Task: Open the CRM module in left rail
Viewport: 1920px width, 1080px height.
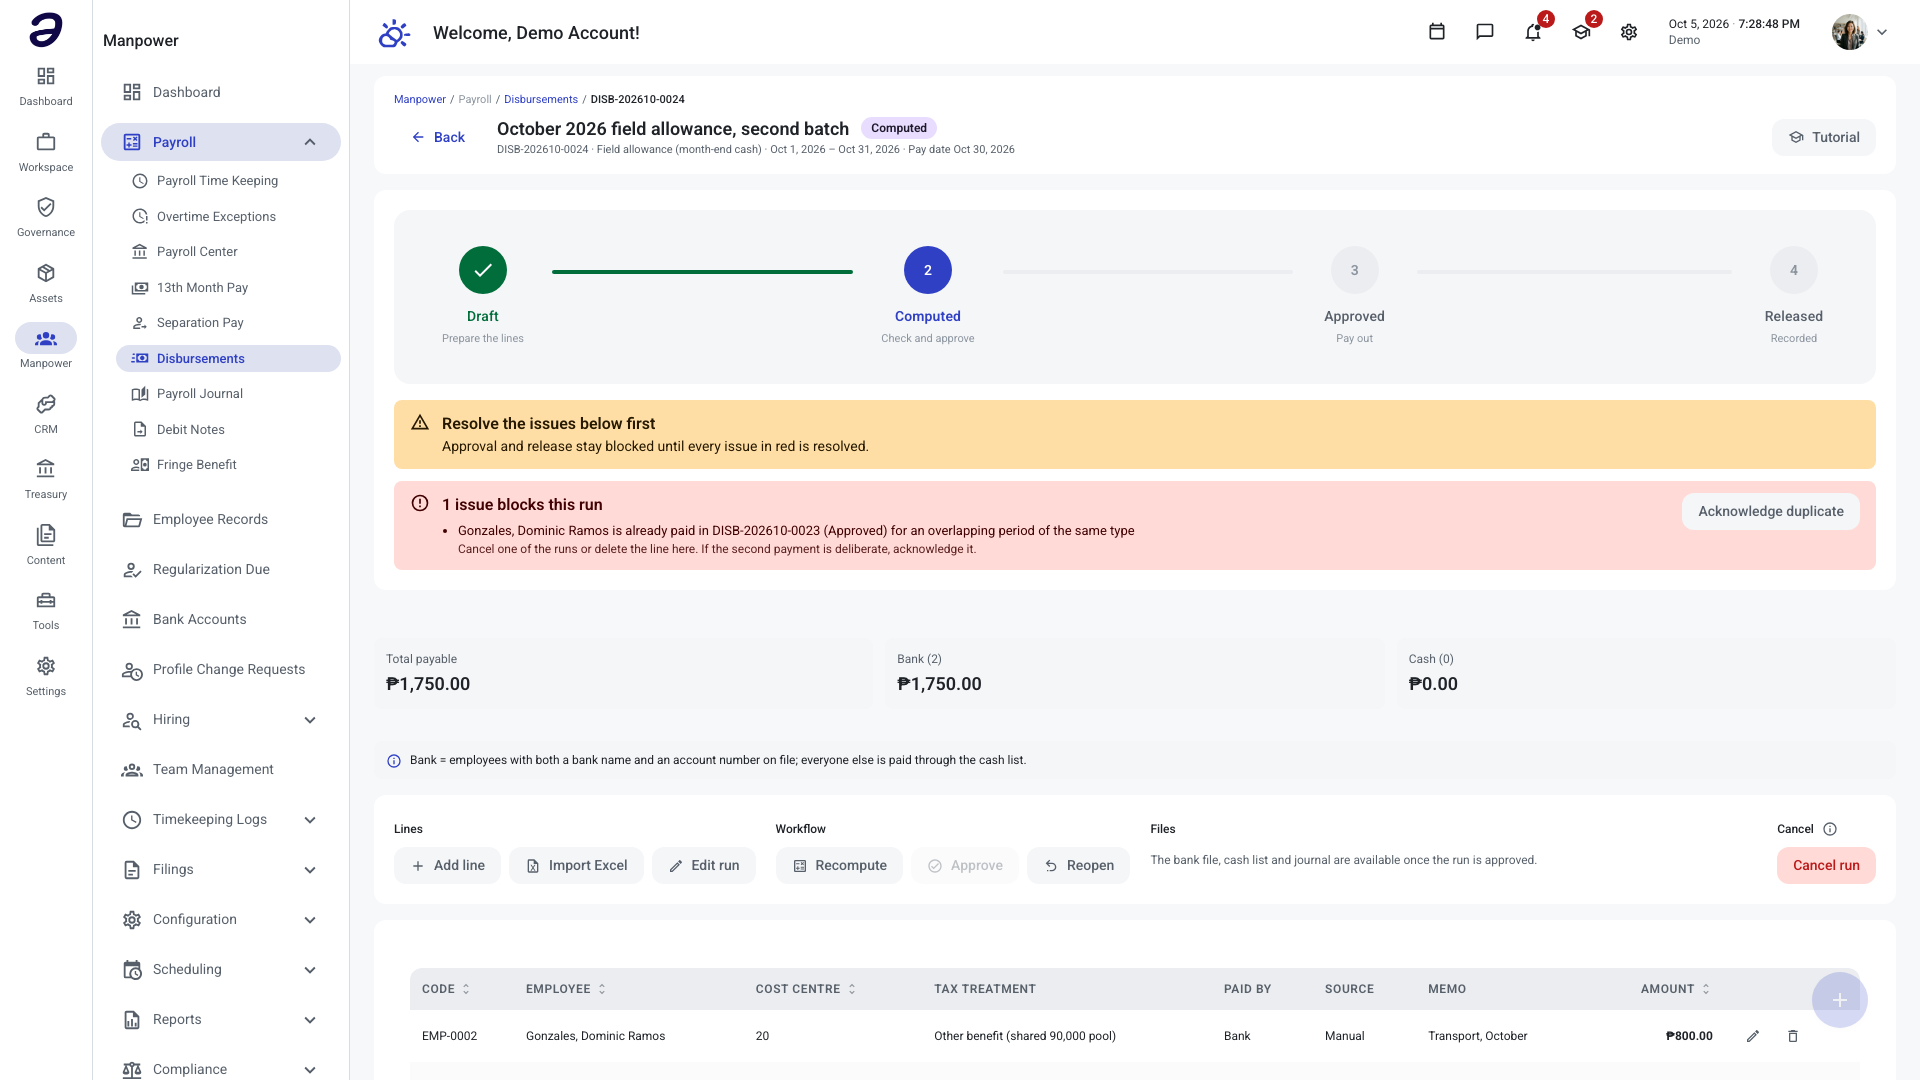Action: click(x=46, y=414)
